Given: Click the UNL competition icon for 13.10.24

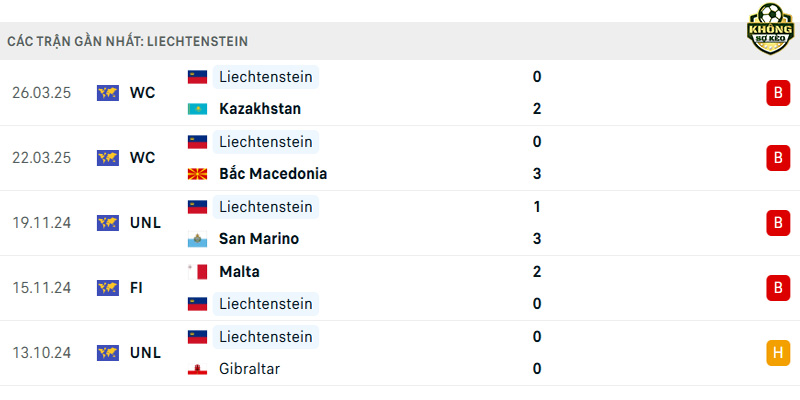Looking at the screenshot, I should tap(108, 353).
